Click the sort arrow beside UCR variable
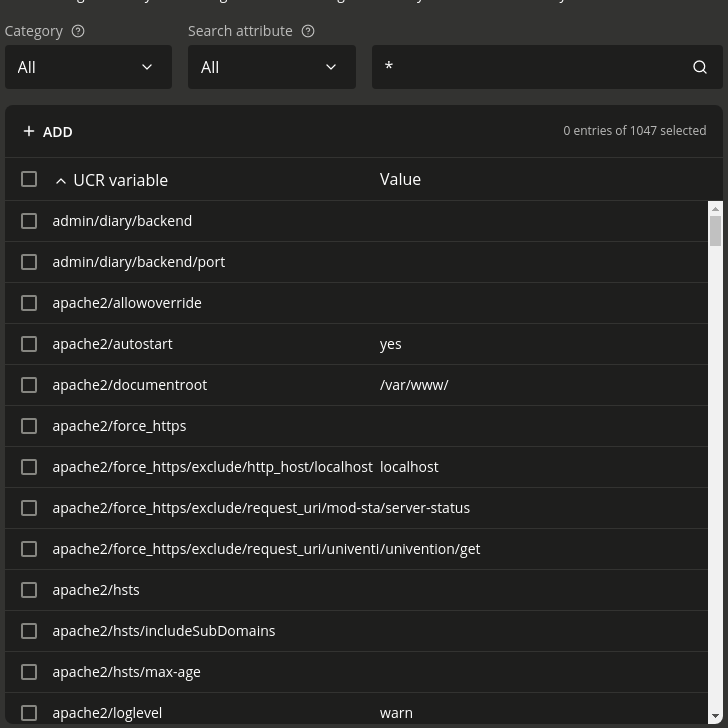728x728 pixels. (61, 180)
